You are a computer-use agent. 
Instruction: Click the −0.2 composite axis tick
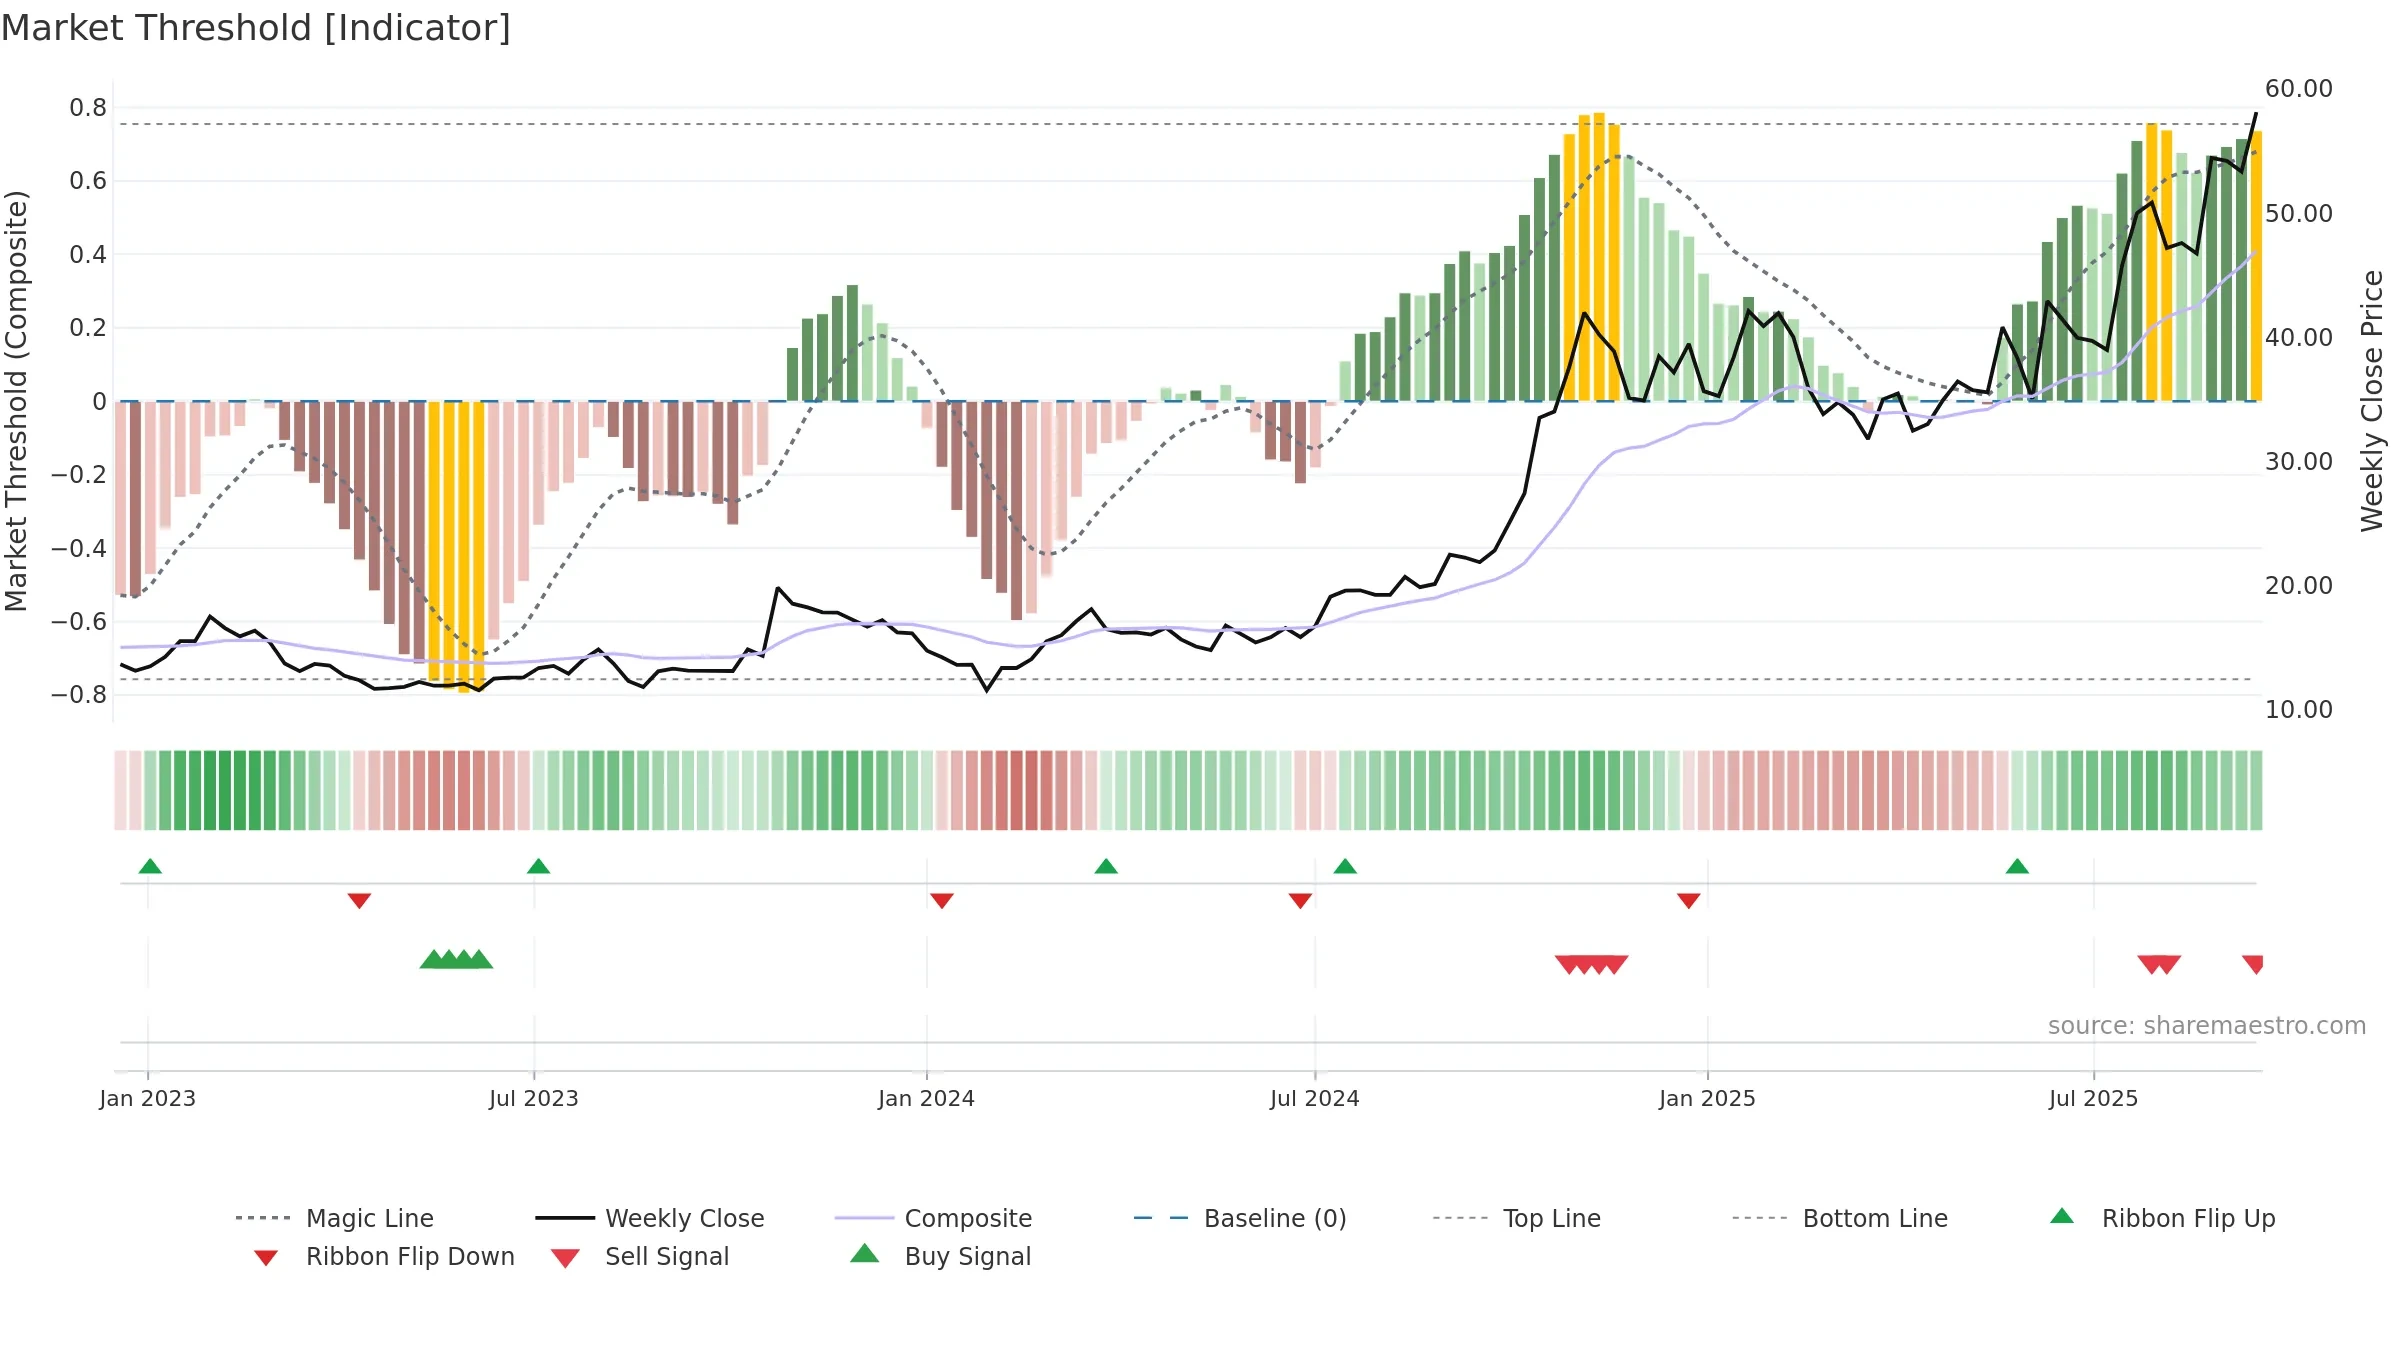coord(79,474)
